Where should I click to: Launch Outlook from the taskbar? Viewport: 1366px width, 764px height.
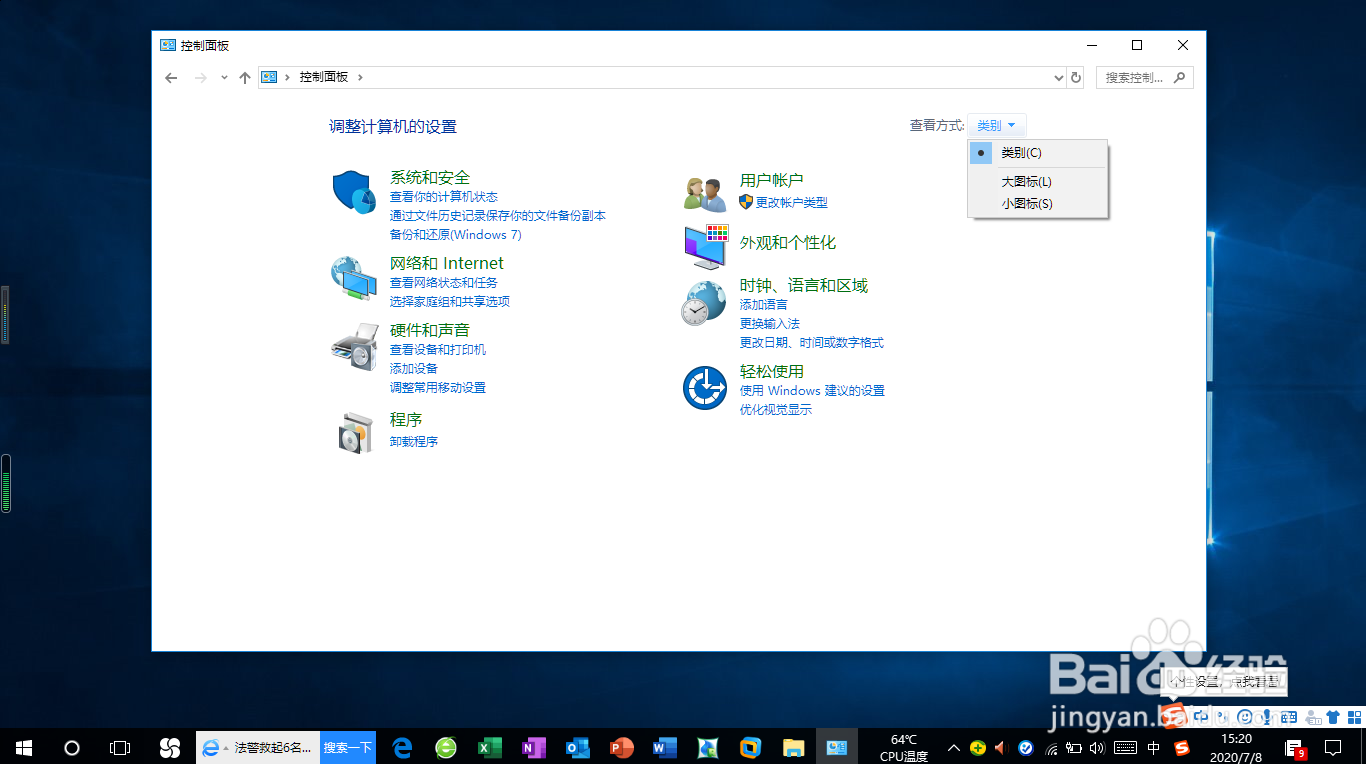577,747
